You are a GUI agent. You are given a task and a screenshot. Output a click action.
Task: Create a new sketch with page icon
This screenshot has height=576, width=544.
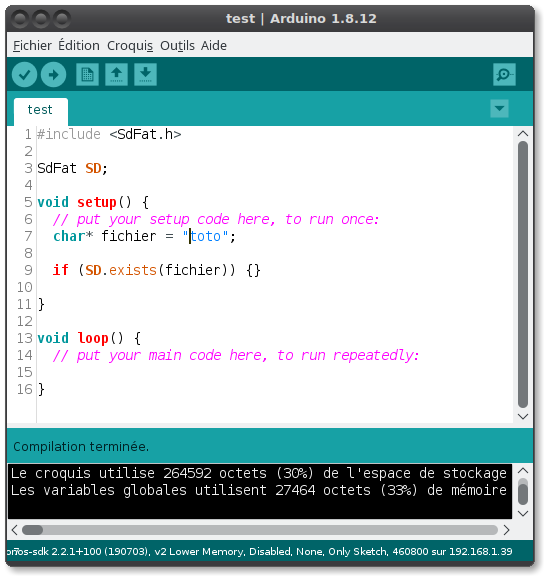tap(87, 75)
